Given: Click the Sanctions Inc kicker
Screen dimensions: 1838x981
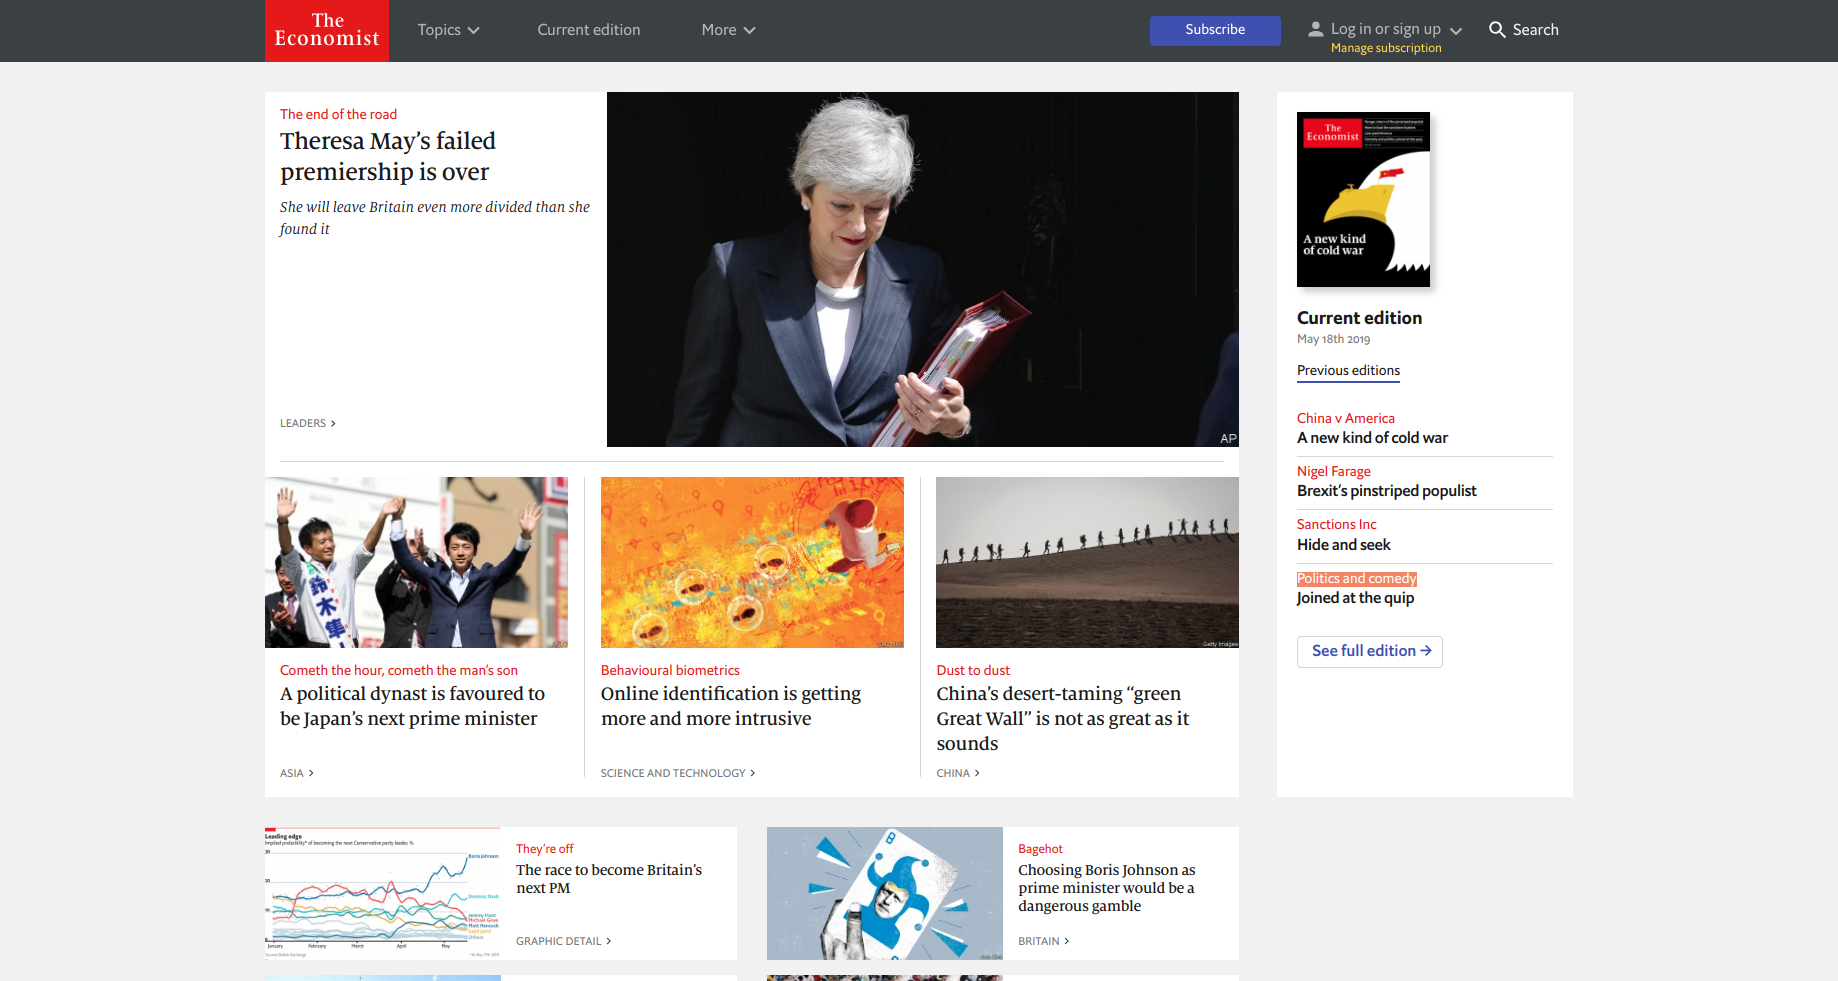Looking at the screenshot, I should click(1336, 524).
